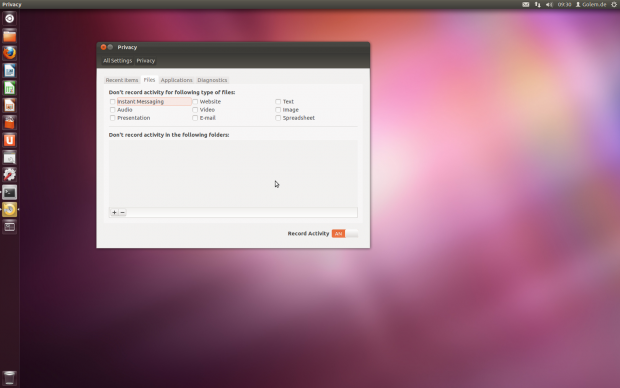Launch Firefox from the launcher
Image resolution: width=620 pixels, height=388 pixels.
tap(9, 53)
